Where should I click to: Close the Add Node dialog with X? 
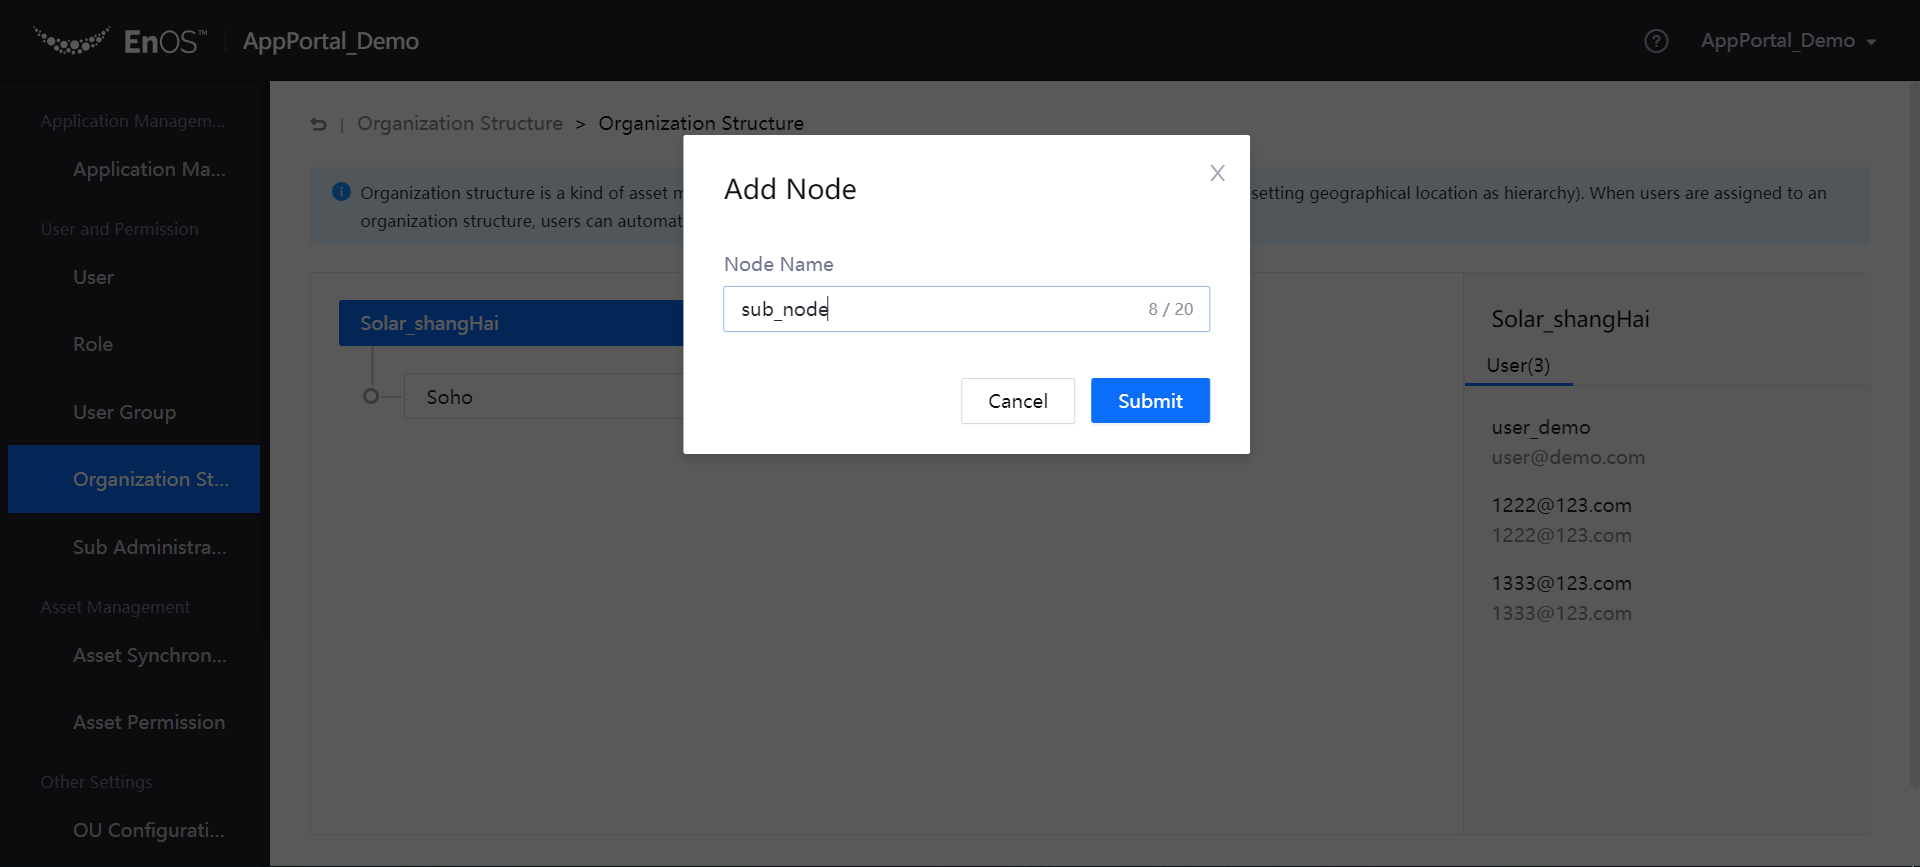click(x=1217, y=173)
